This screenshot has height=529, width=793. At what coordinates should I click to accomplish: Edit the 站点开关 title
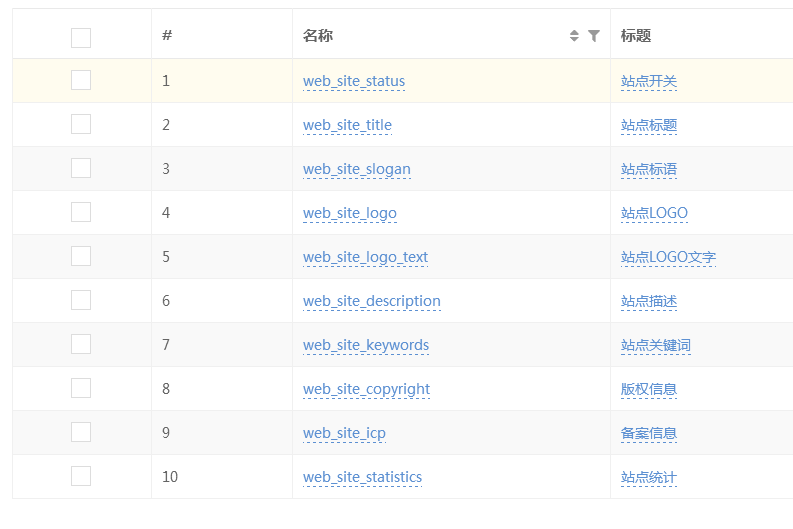click(649, 81)
